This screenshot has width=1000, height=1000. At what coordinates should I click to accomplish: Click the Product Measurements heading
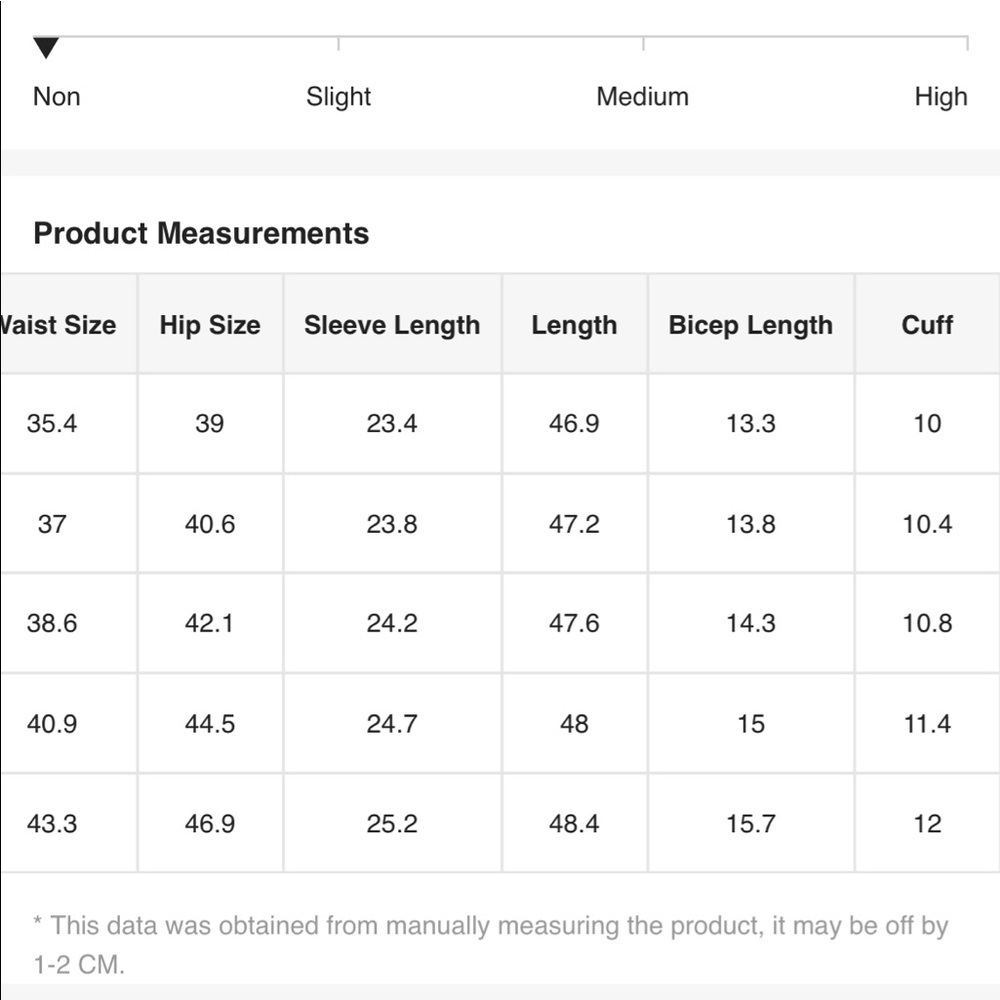click(201, 233)
